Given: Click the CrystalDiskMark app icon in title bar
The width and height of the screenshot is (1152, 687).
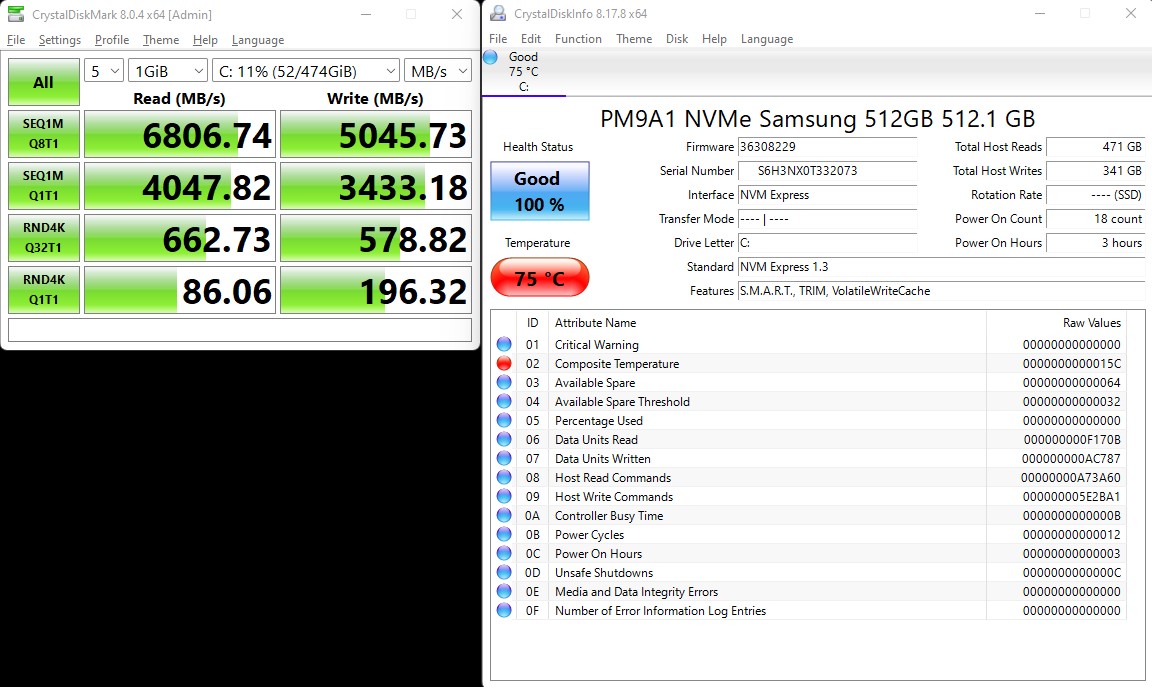Looking at the screenshot, I should (x=16, y=14).
